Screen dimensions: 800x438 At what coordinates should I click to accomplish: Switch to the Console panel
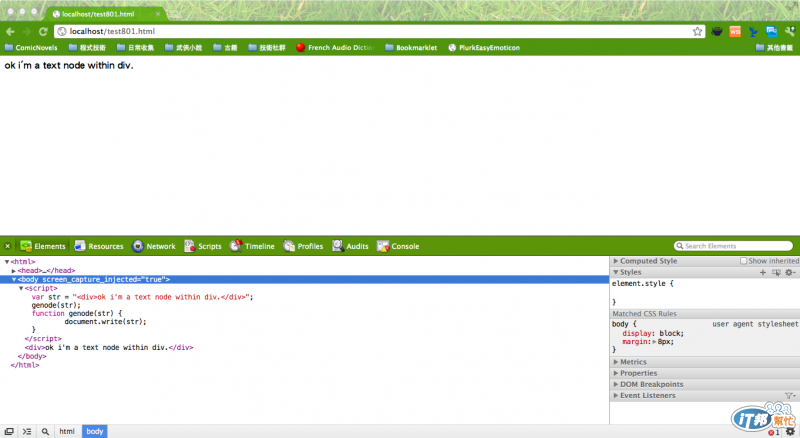398,246
